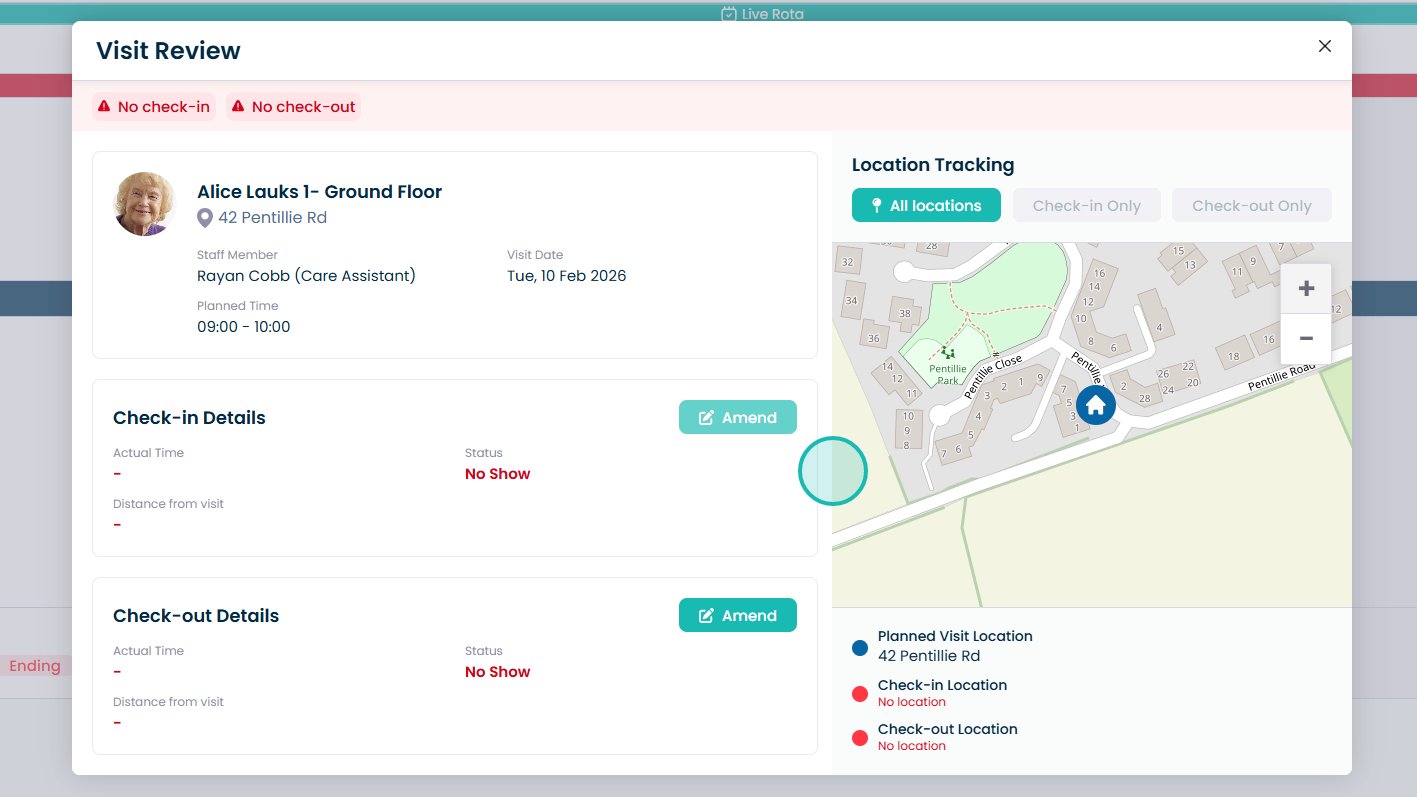Viewport: 1417px width, 797px height.
Task: Click the blue Planned Visit Location dot
Action: tap(860, 648)
